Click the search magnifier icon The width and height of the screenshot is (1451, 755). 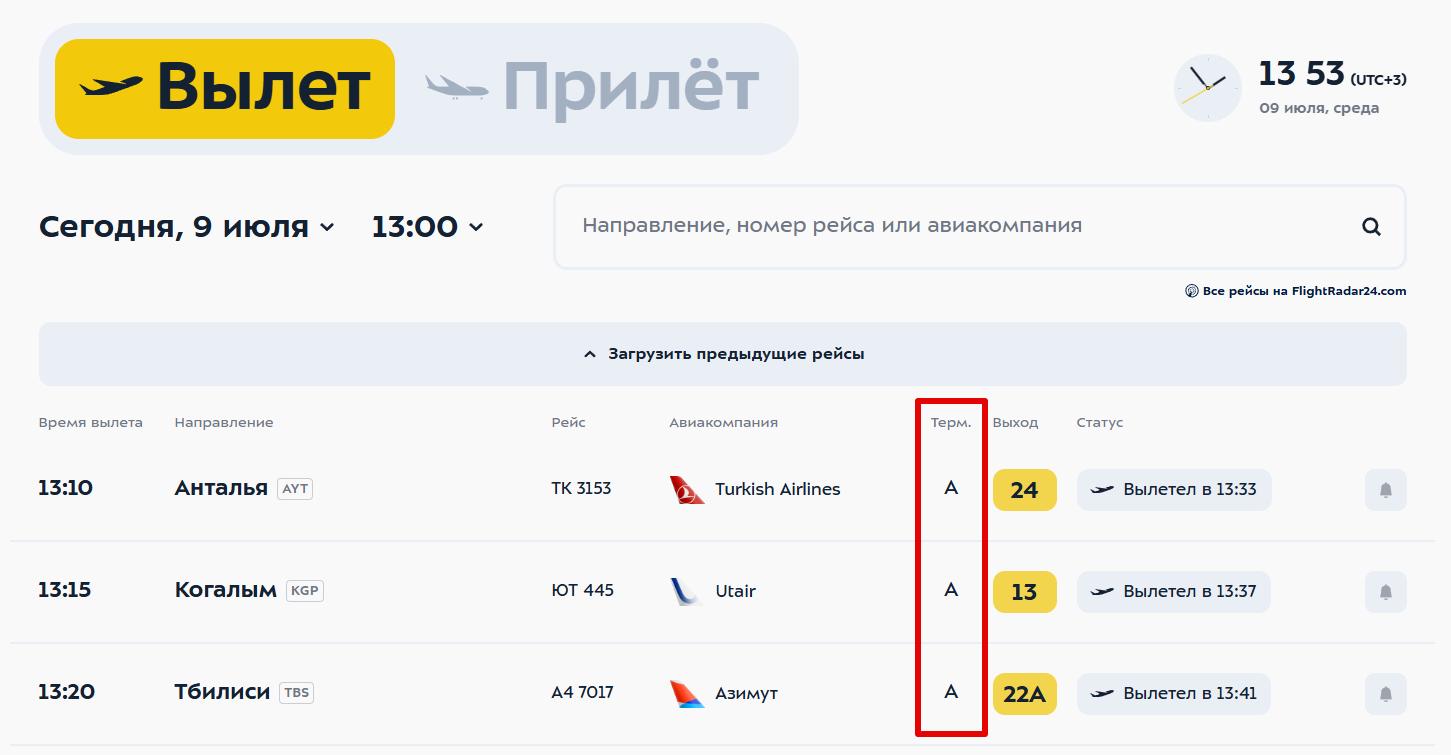tap(1371, 227)
